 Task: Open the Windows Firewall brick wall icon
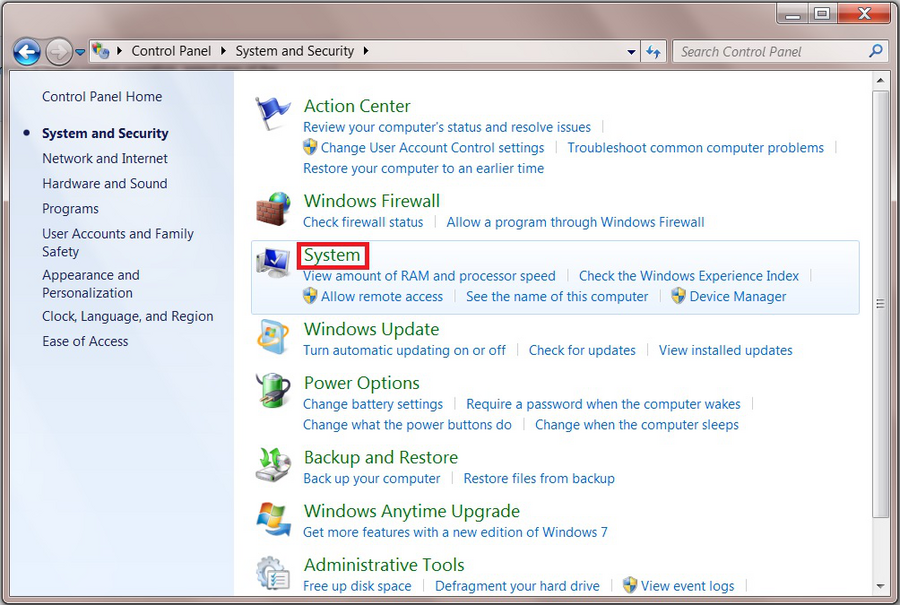[272, 209]
